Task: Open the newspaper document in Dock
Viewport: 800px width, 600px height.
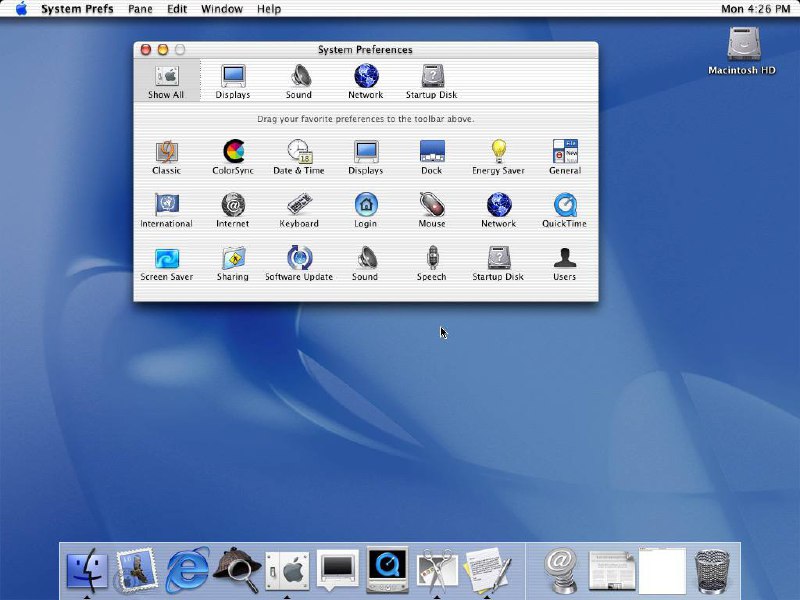Action: point(612,570)
